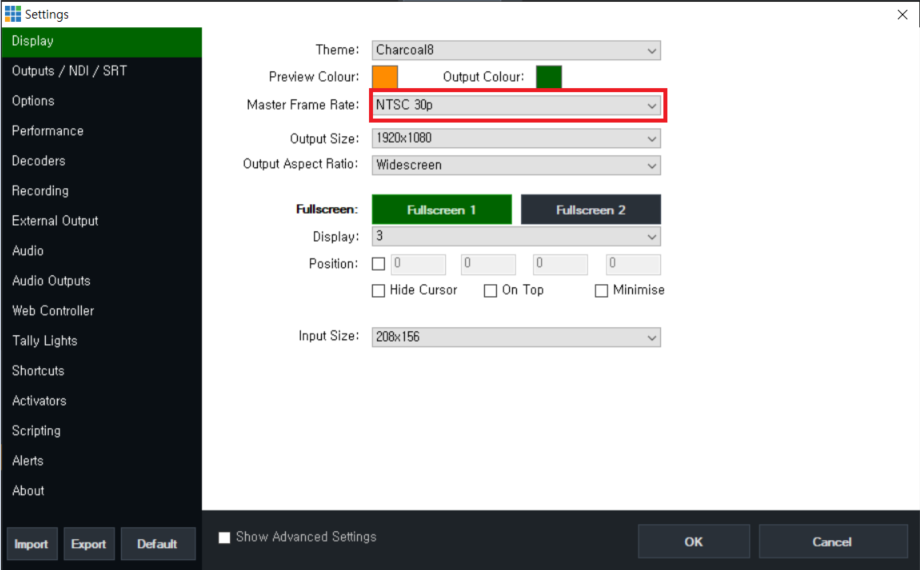Close the Settings window
Viewport: 920px width, 570px height.
tap(902, 14)
